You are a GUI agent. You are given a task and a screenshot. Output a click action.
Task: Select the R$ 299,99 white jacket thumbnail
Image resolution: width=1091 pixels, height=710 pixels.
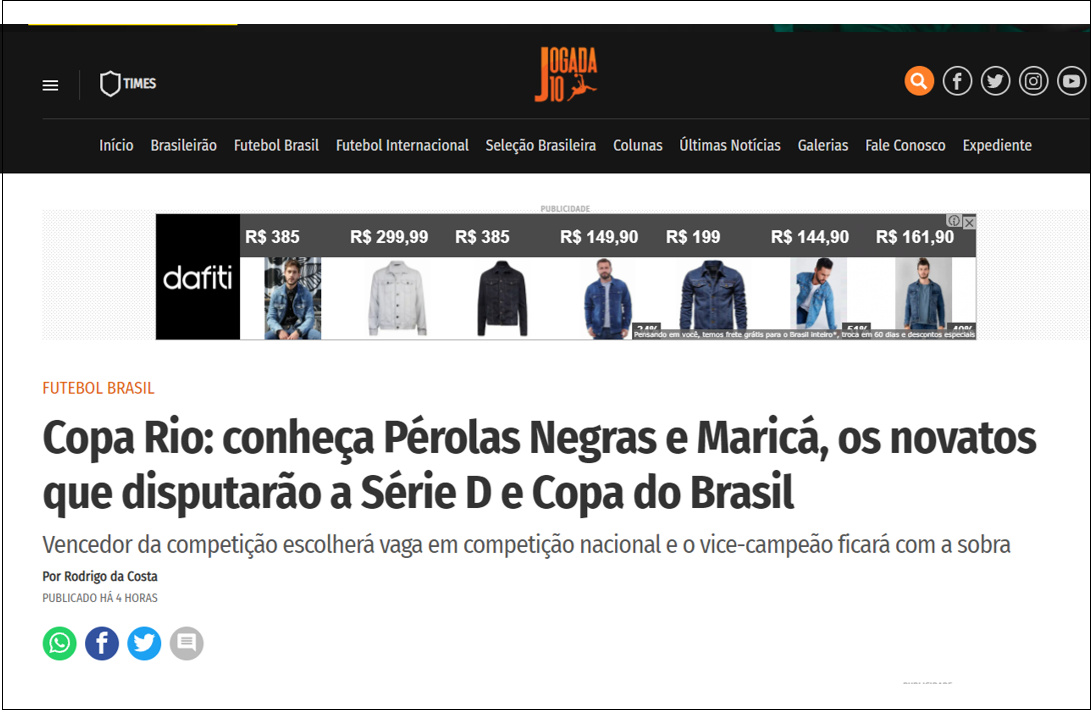[397, 298]
